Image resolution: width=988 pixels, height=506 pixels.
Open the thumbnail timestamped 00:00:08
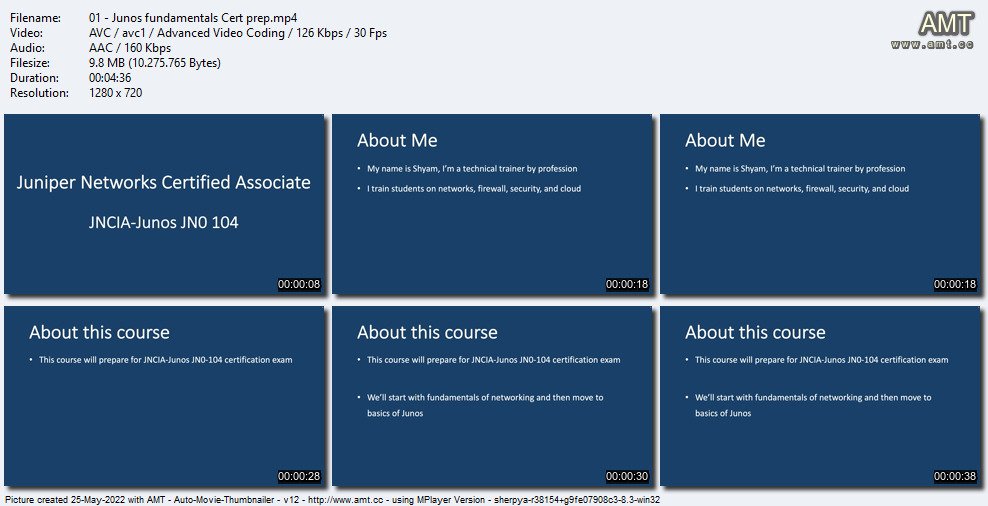click(x=164, y=204)
